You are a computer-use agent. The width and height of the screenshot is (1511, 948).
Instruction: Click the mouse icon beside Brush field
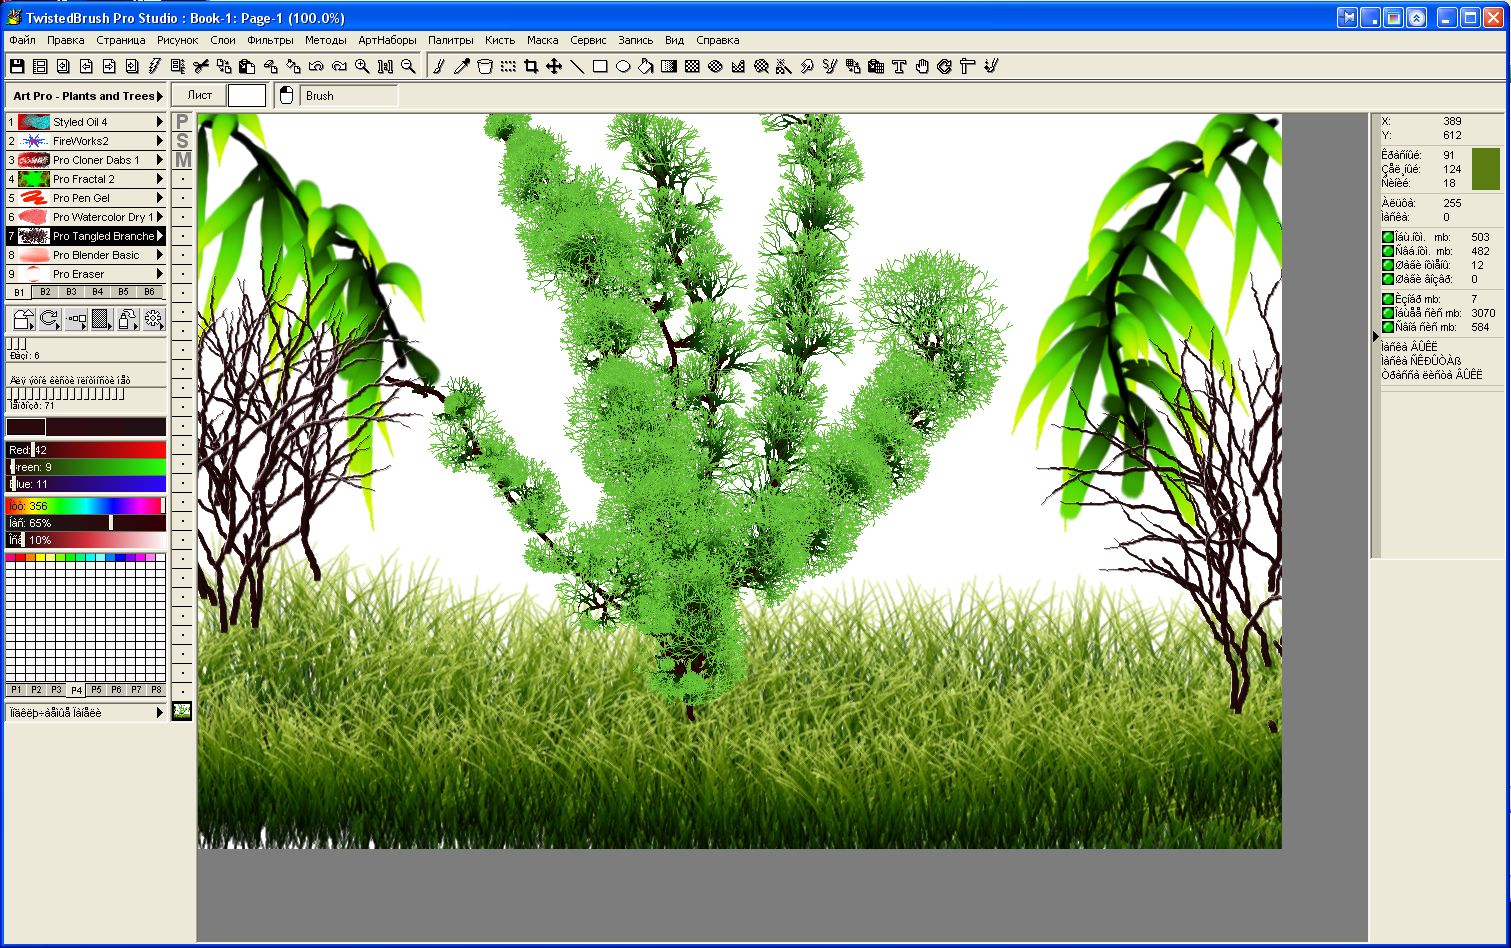tap(286, 95)
